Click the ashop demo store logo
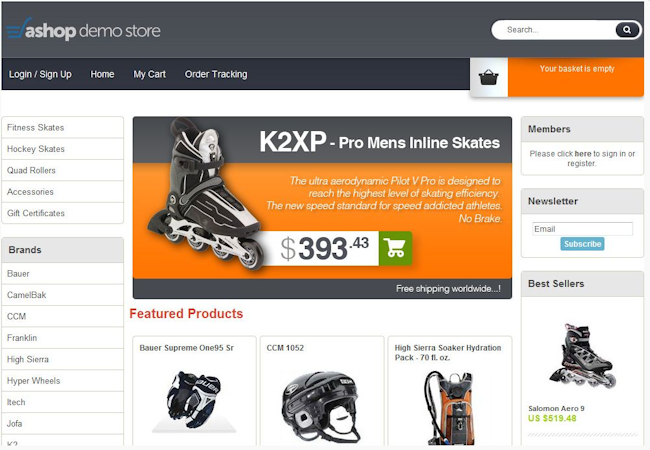The image size is (650, 450). 84,29
